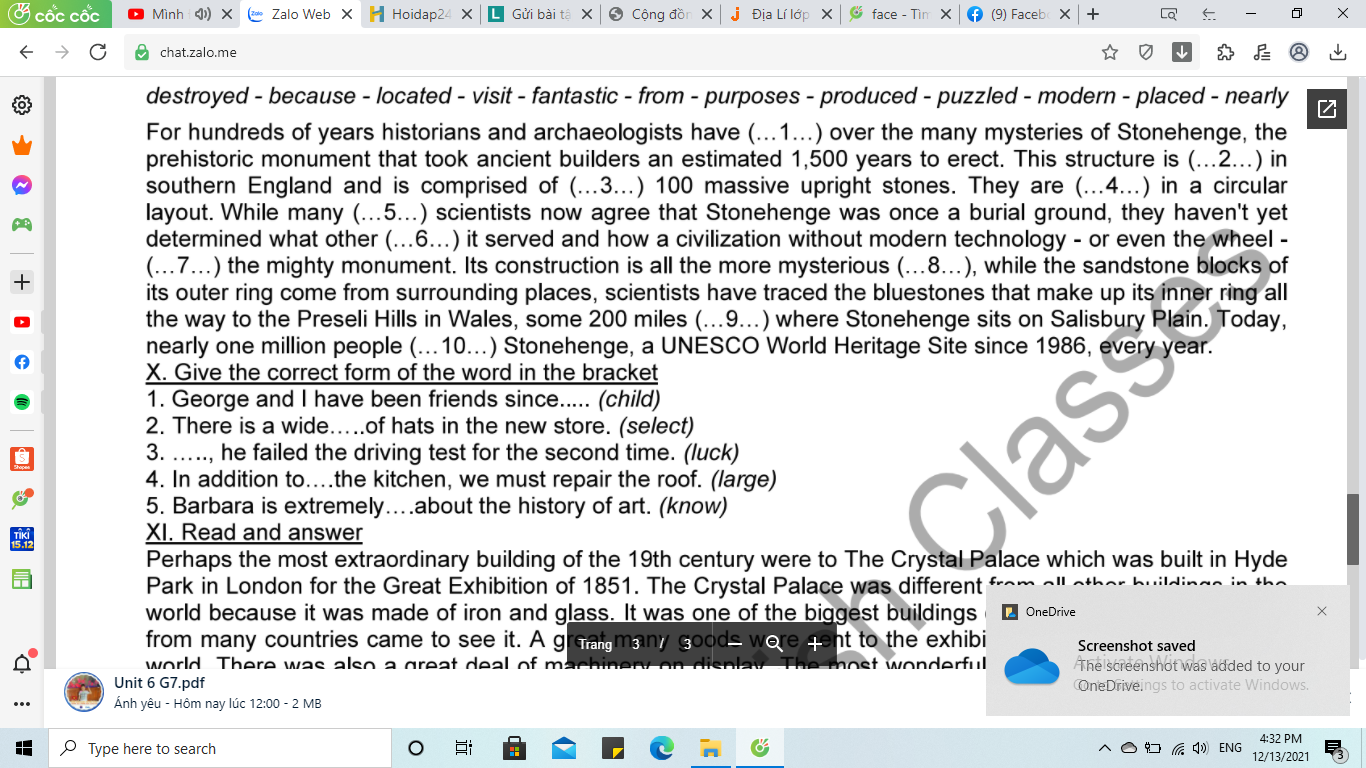Open the sidebar three-dot more menu
Image resolution: width=1366 pixels, height=768 pixels.
21,704
